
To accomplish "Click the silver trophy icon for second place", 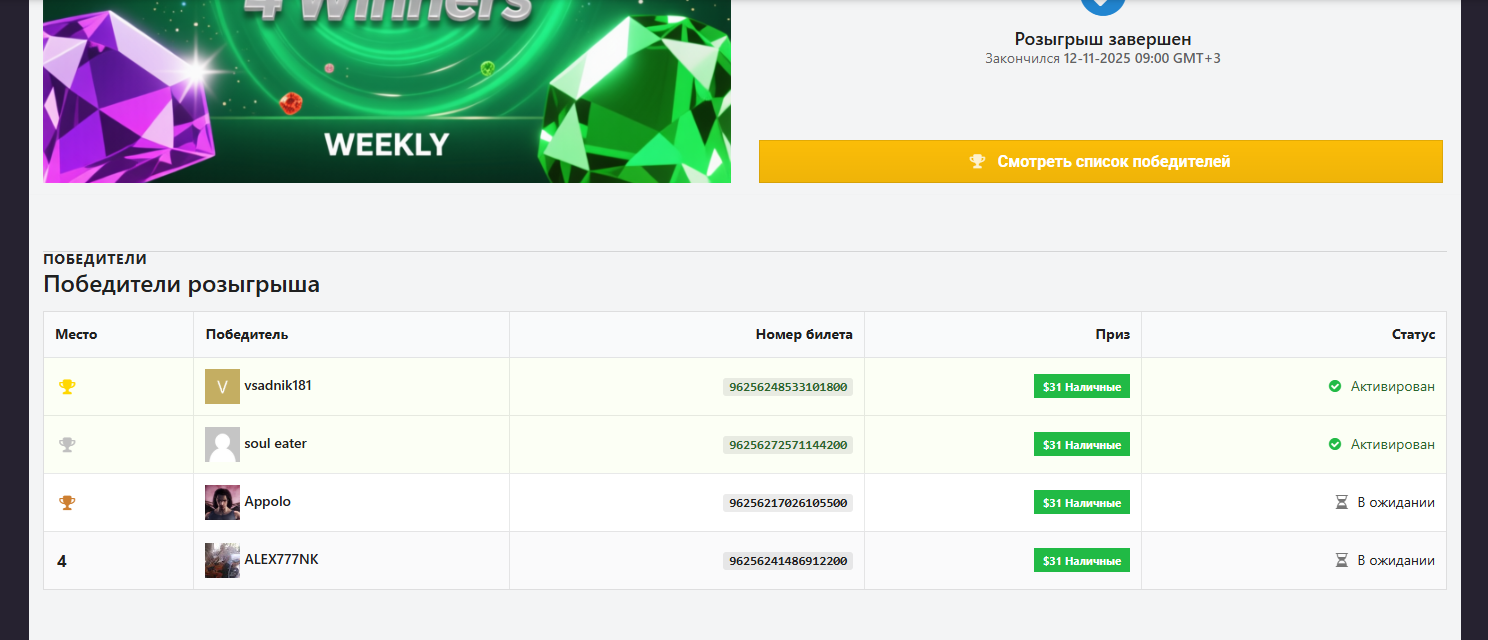I will click(67, 445).
